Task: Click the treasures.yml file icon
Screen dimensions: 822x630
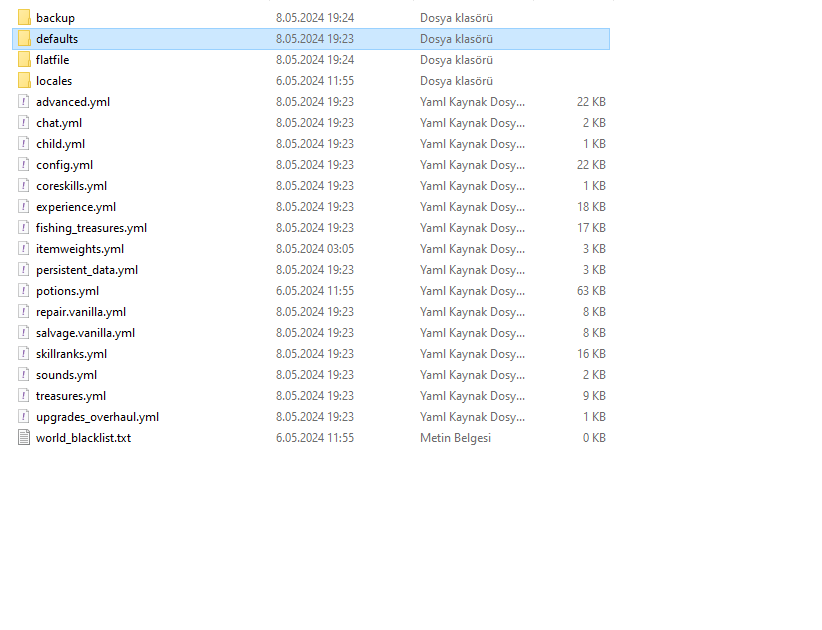Action: click(x=24, y=395)
